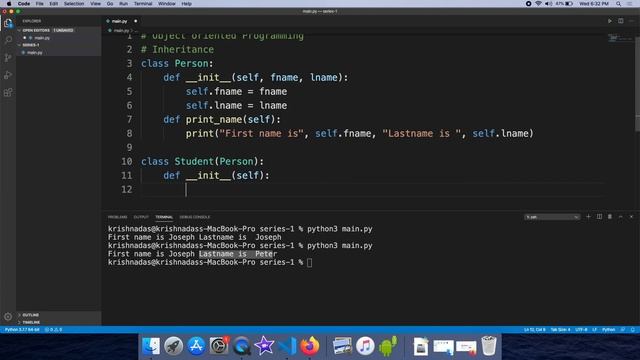This screenshot has height=360, width=640.
Task: Split the terminal panel
Action: (x=599, y=217)
